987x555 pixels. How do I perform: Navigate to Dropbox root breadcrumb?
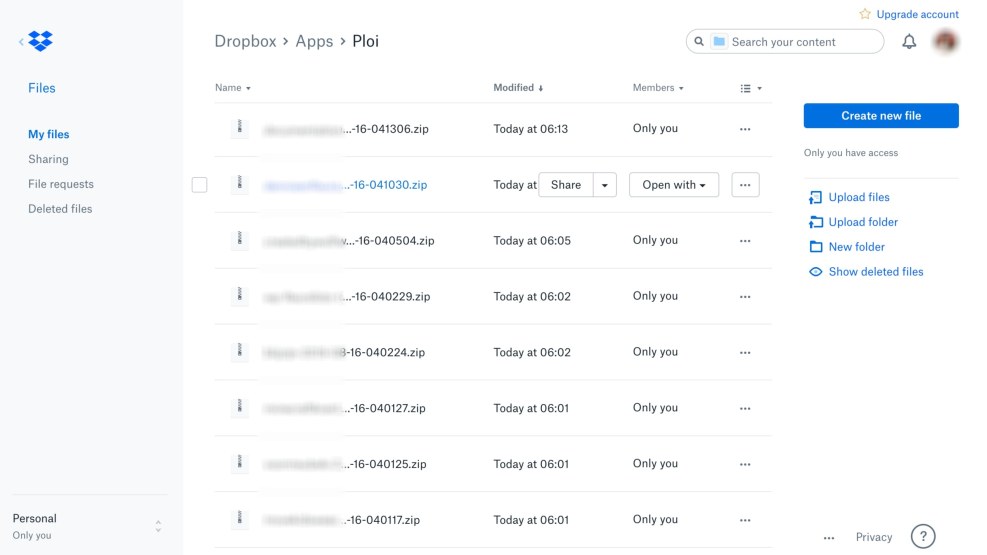click(245, 41)
